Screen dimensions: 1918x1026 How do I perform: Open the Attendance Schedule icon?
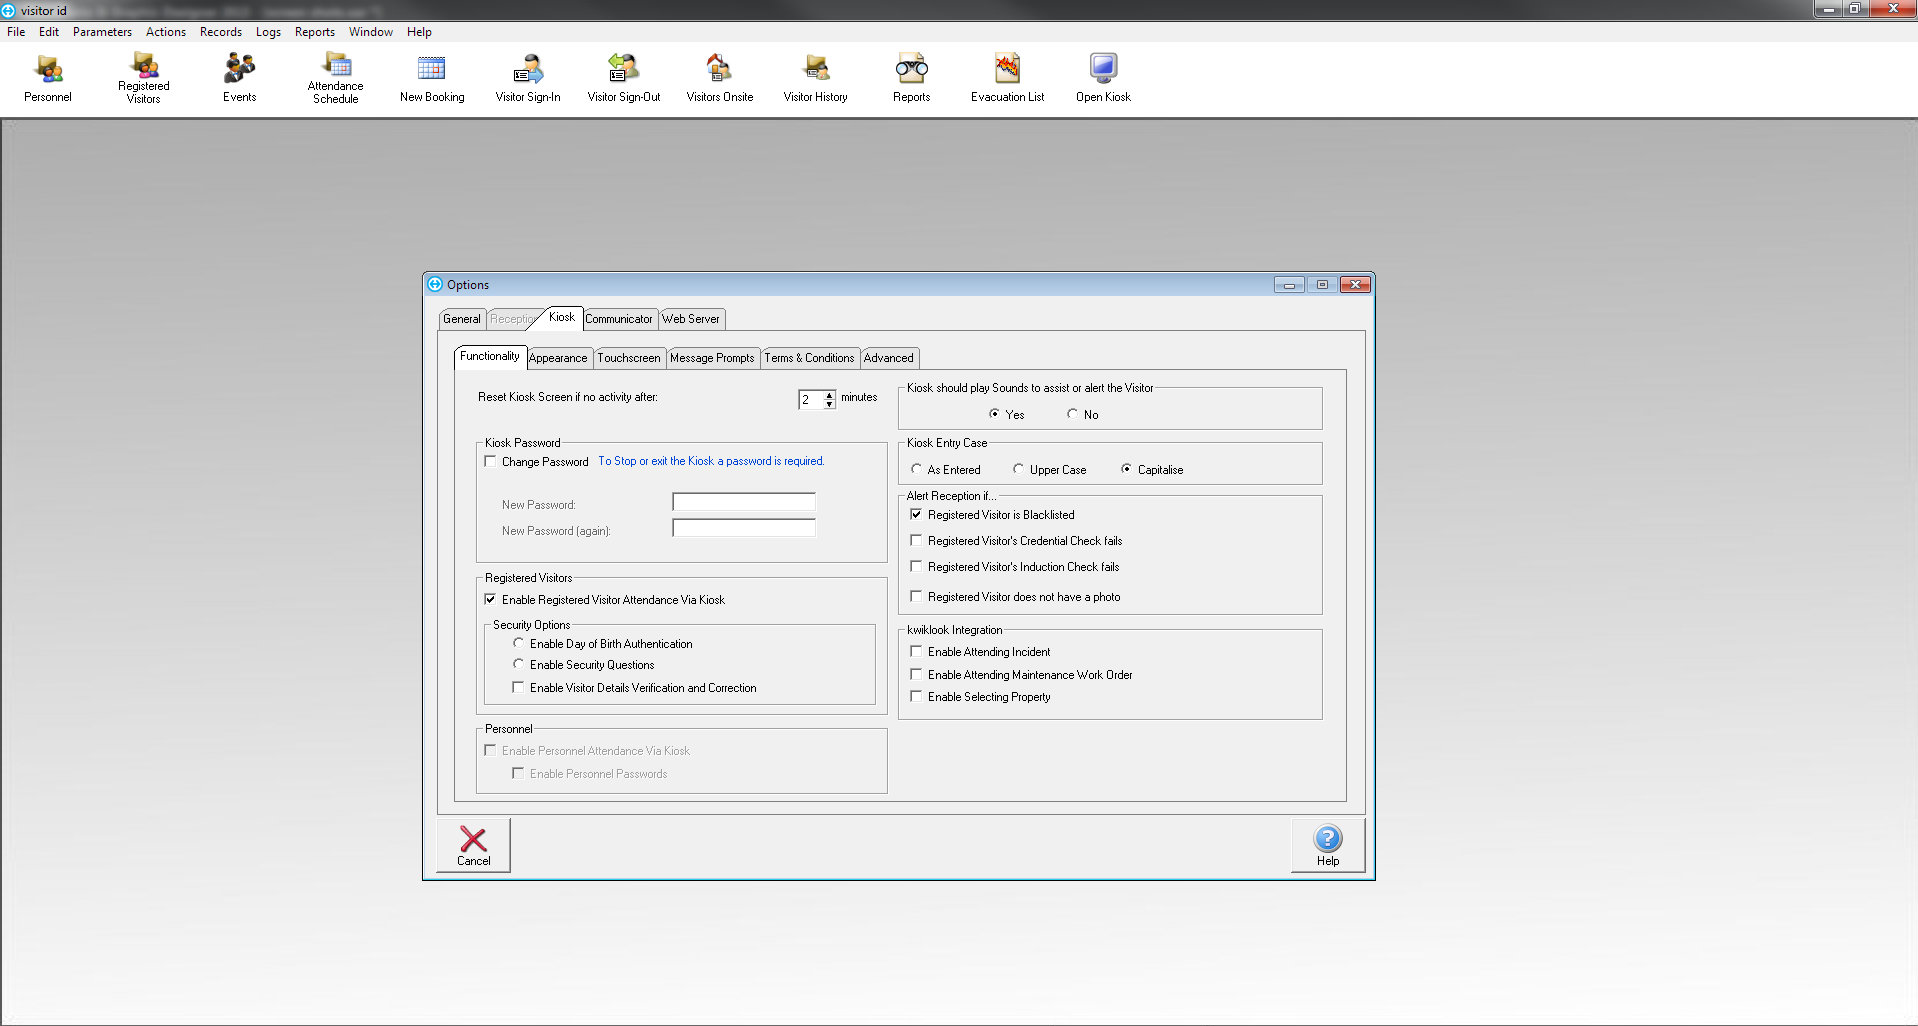click(x=335, y=78)
